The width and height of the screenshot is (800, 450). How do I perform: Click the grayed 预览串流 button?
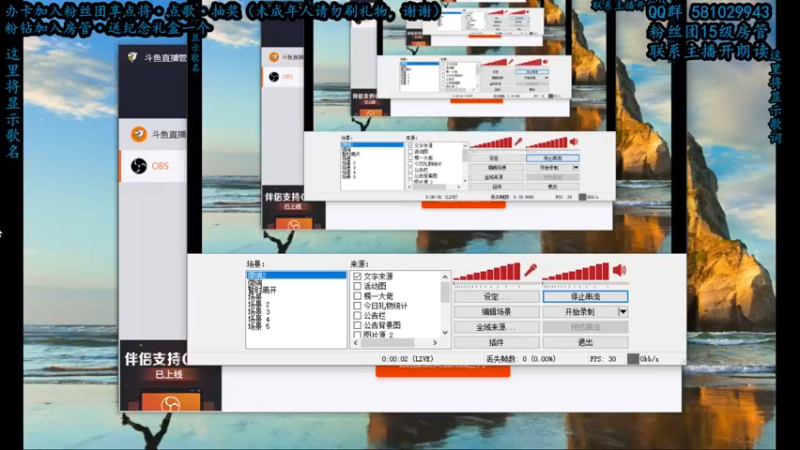(x=585, y=327)
